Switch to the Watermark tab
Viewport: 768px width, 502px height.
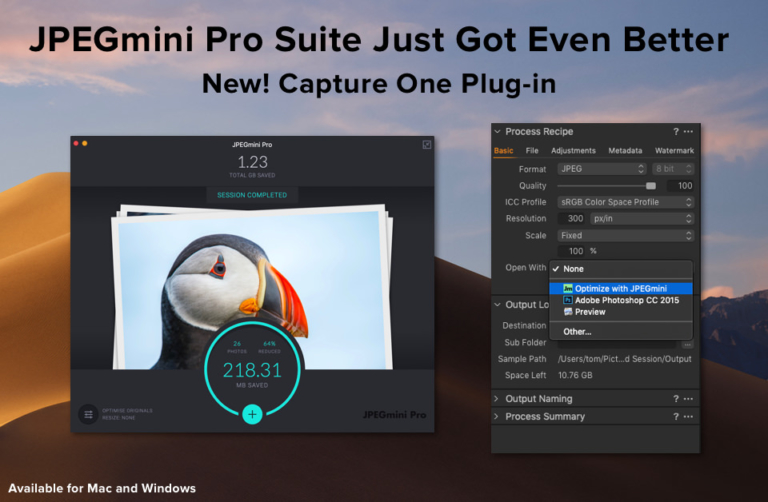point(674,150)
